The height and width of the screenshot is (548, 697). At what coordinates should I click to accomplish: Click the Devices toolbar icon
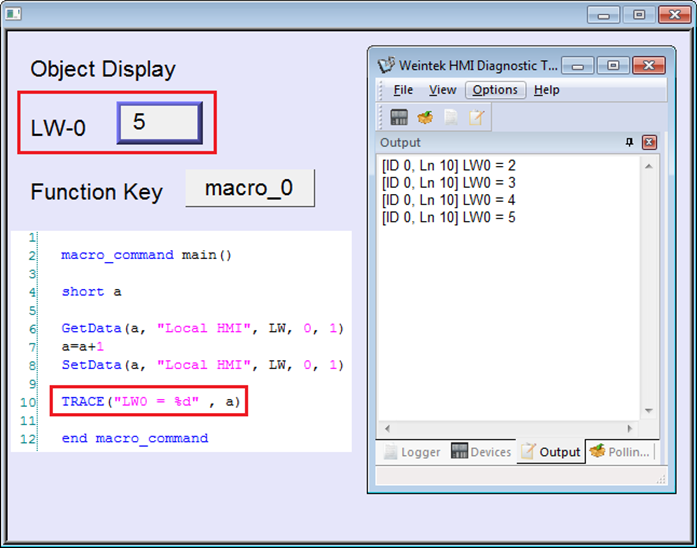click(x=399, y=117)
